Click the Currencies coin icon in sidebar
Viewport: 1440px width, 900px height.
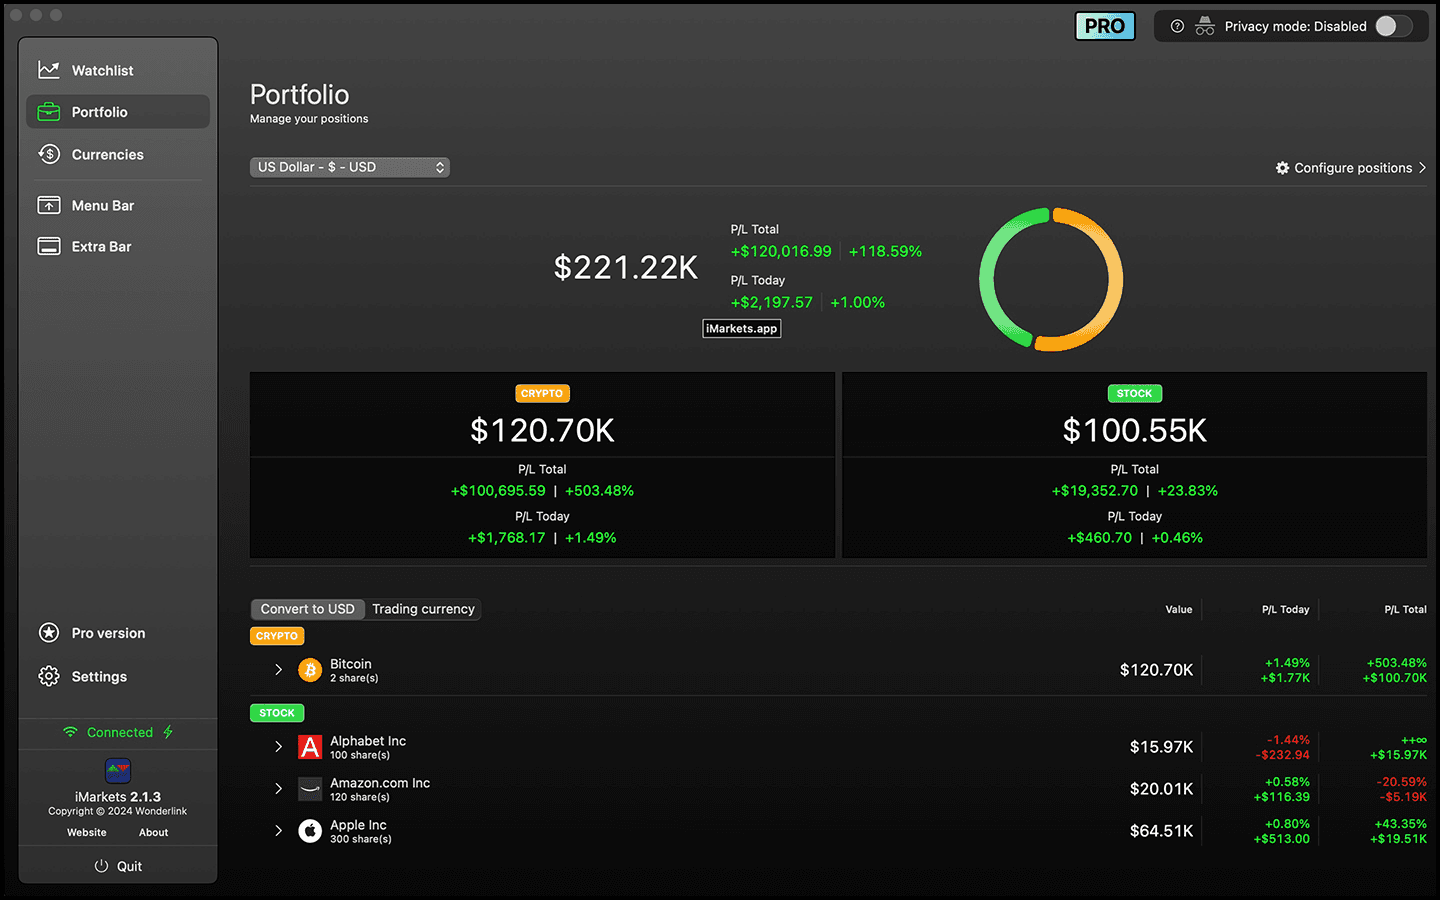pos(48,154)
